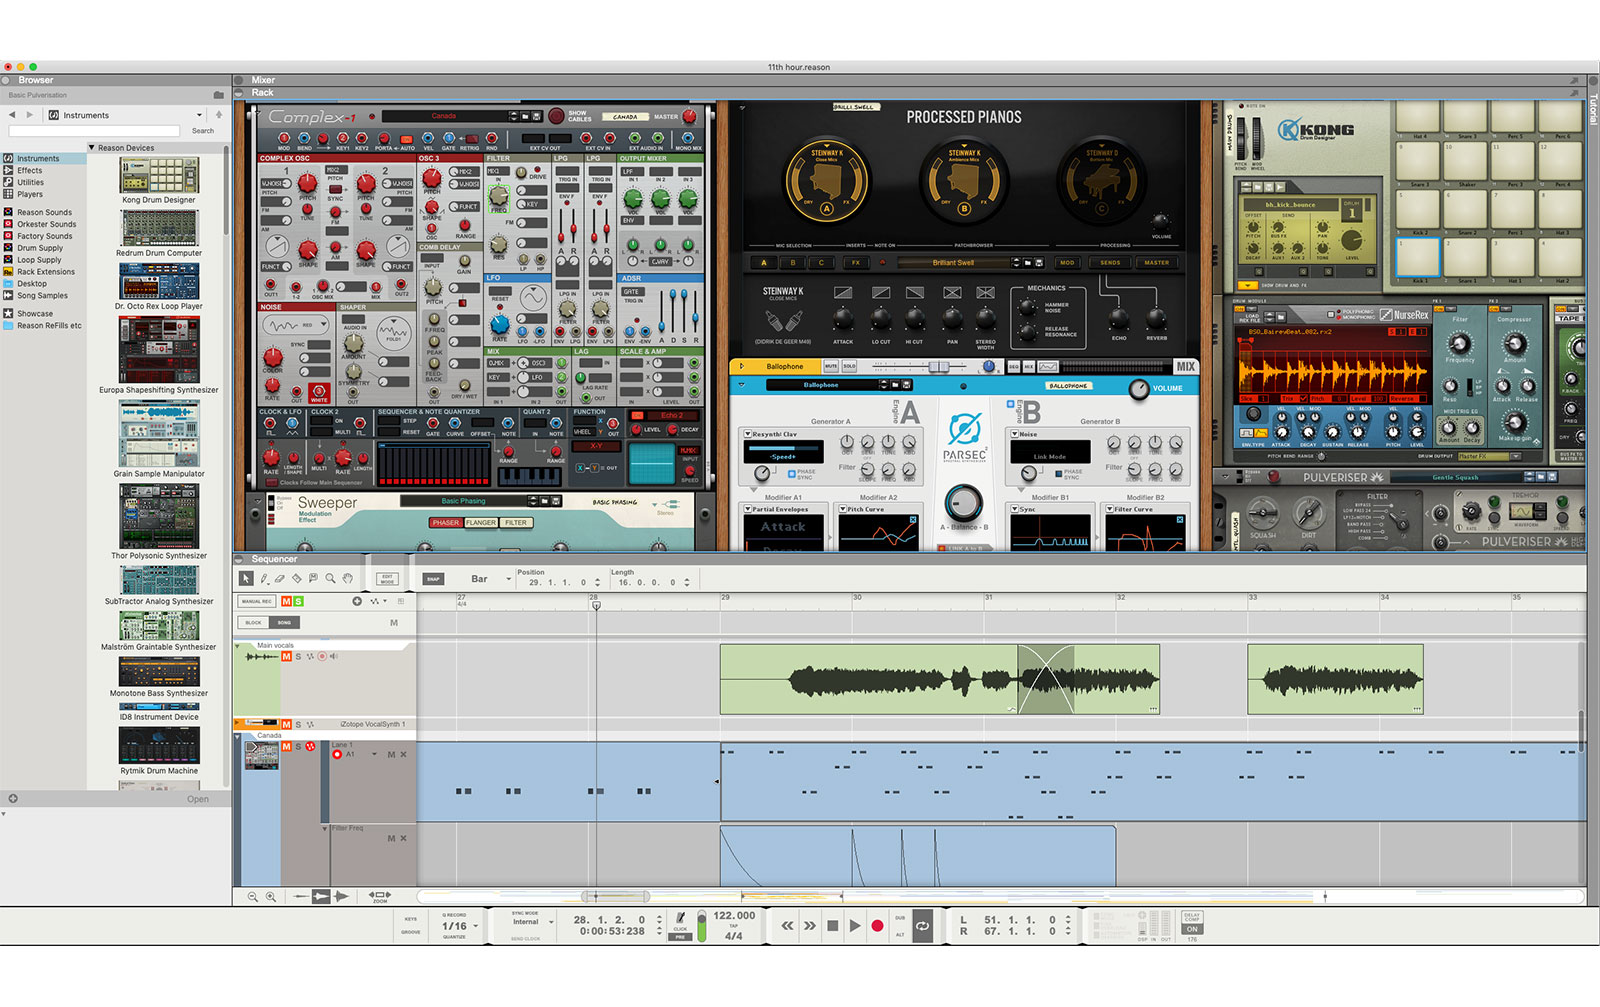Select the arrow selection tool in Sequencer
The image size is (1600, 1007).
[x=246, y=578]
